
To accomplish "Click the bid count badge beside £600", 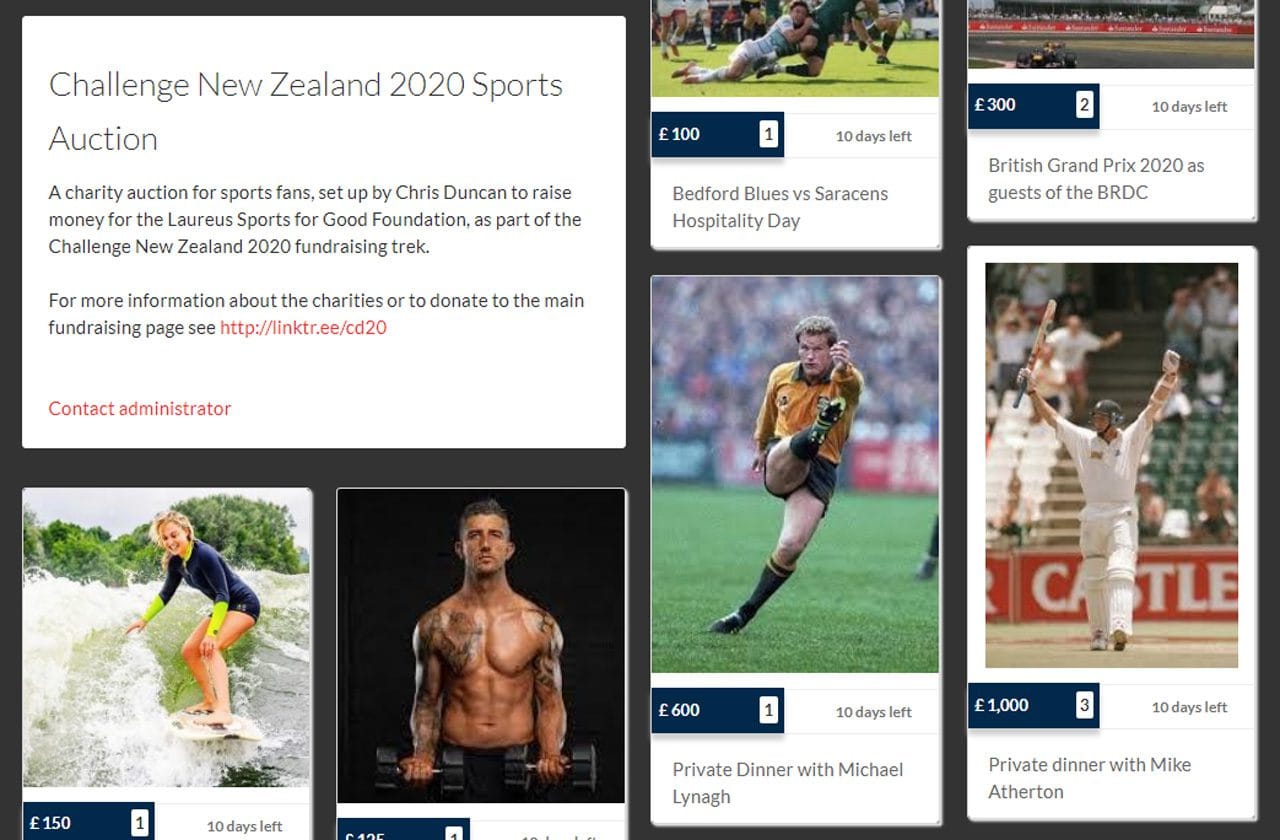I will click(x=768, y=710).
